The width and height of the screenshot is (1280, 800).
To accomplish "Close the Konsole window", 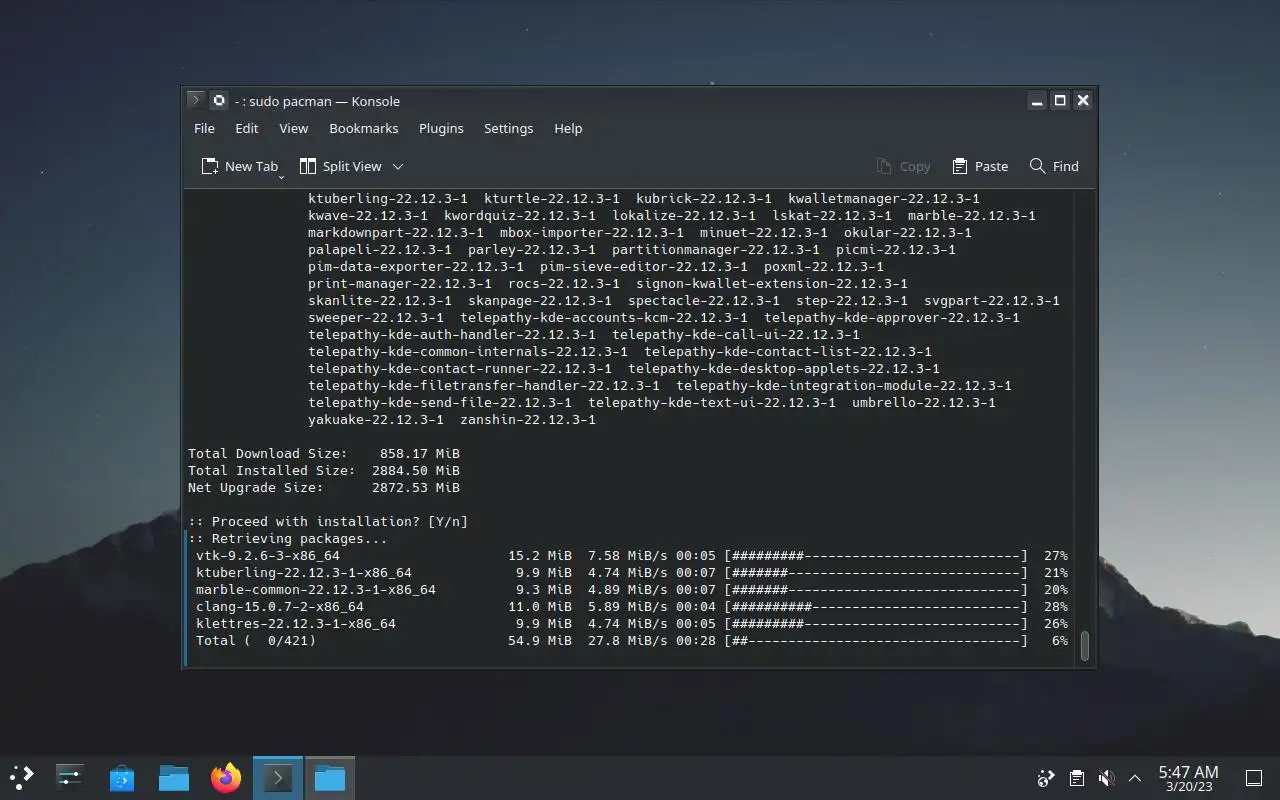I will (1082, 100).
